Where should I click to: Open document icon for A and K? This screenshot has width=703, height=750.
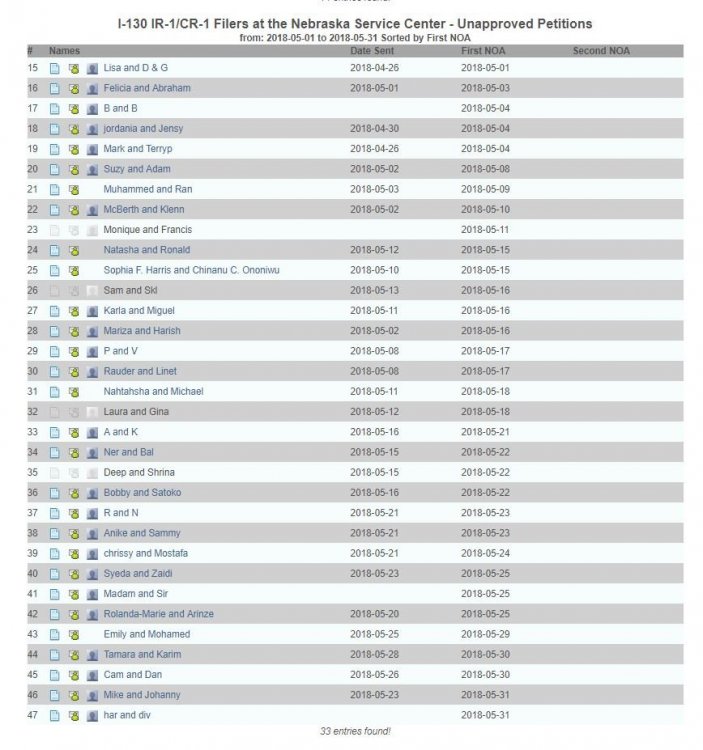click(55, 432)
